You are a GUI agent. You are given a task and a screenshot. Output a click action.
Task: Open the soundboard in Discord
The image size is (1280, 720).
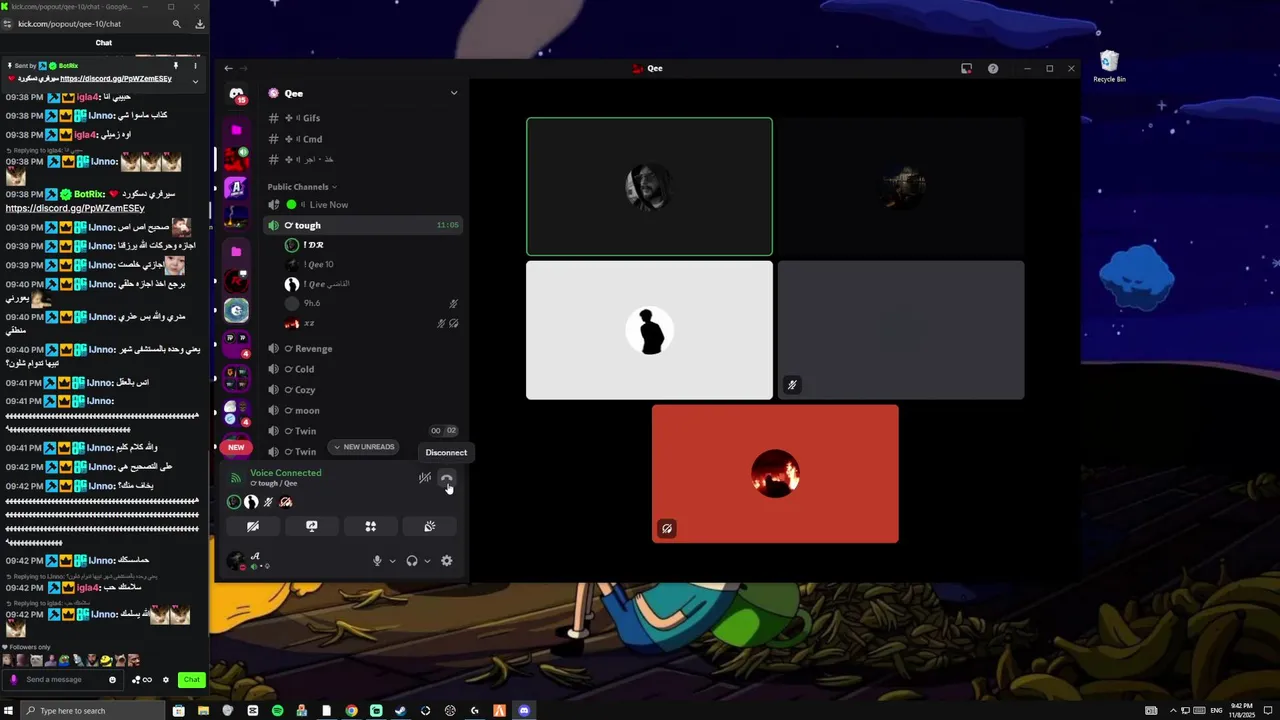(x=429, y=526)
